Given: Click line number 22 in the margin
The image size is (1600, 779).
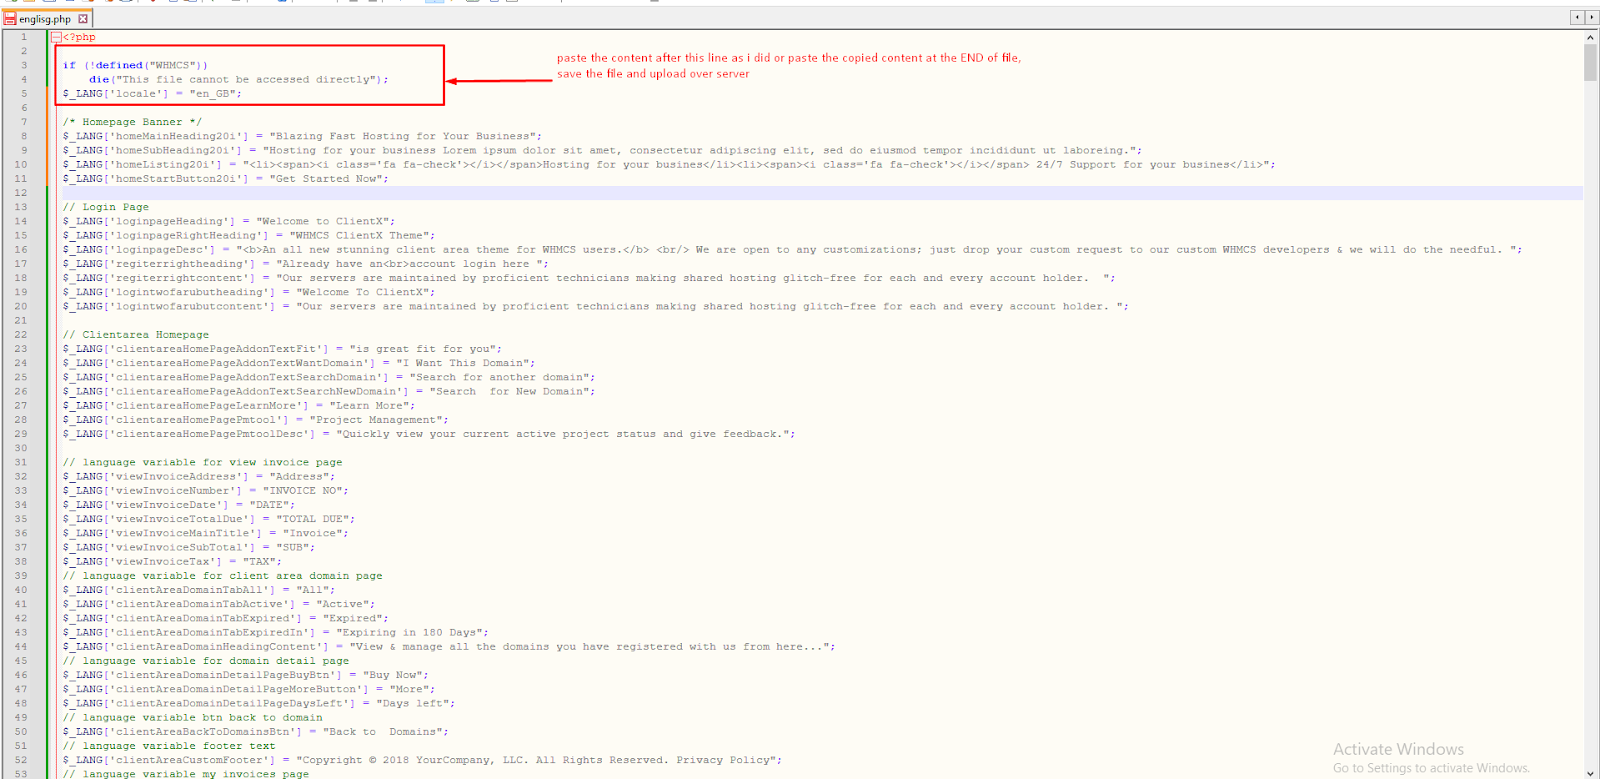Looking at the screenshot, I should pos(21,335).
